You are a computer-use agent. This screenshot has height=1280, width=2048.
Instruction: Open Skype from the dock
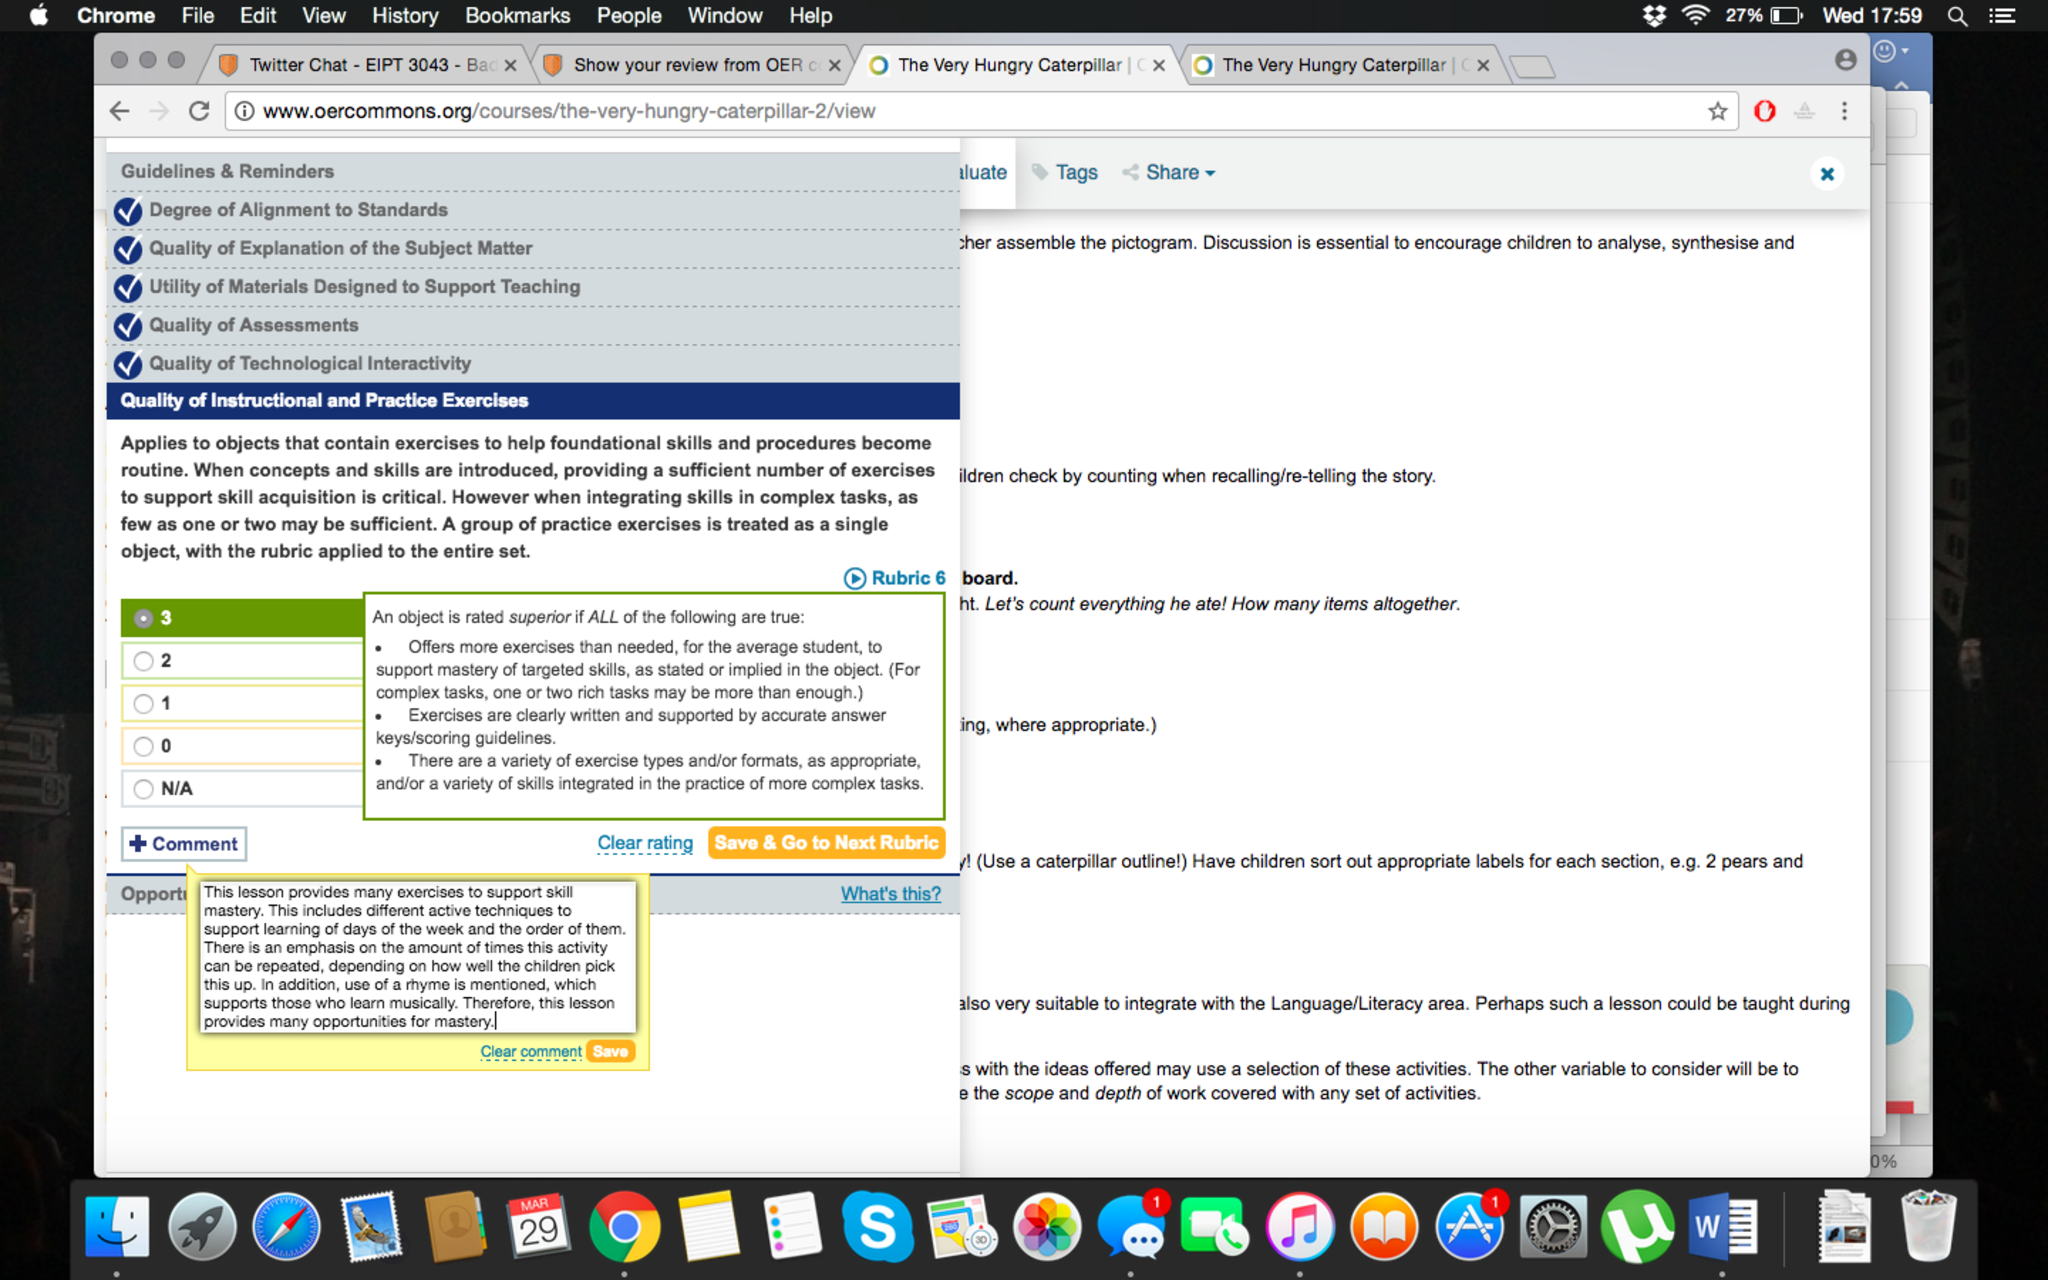click(877, 1226)
